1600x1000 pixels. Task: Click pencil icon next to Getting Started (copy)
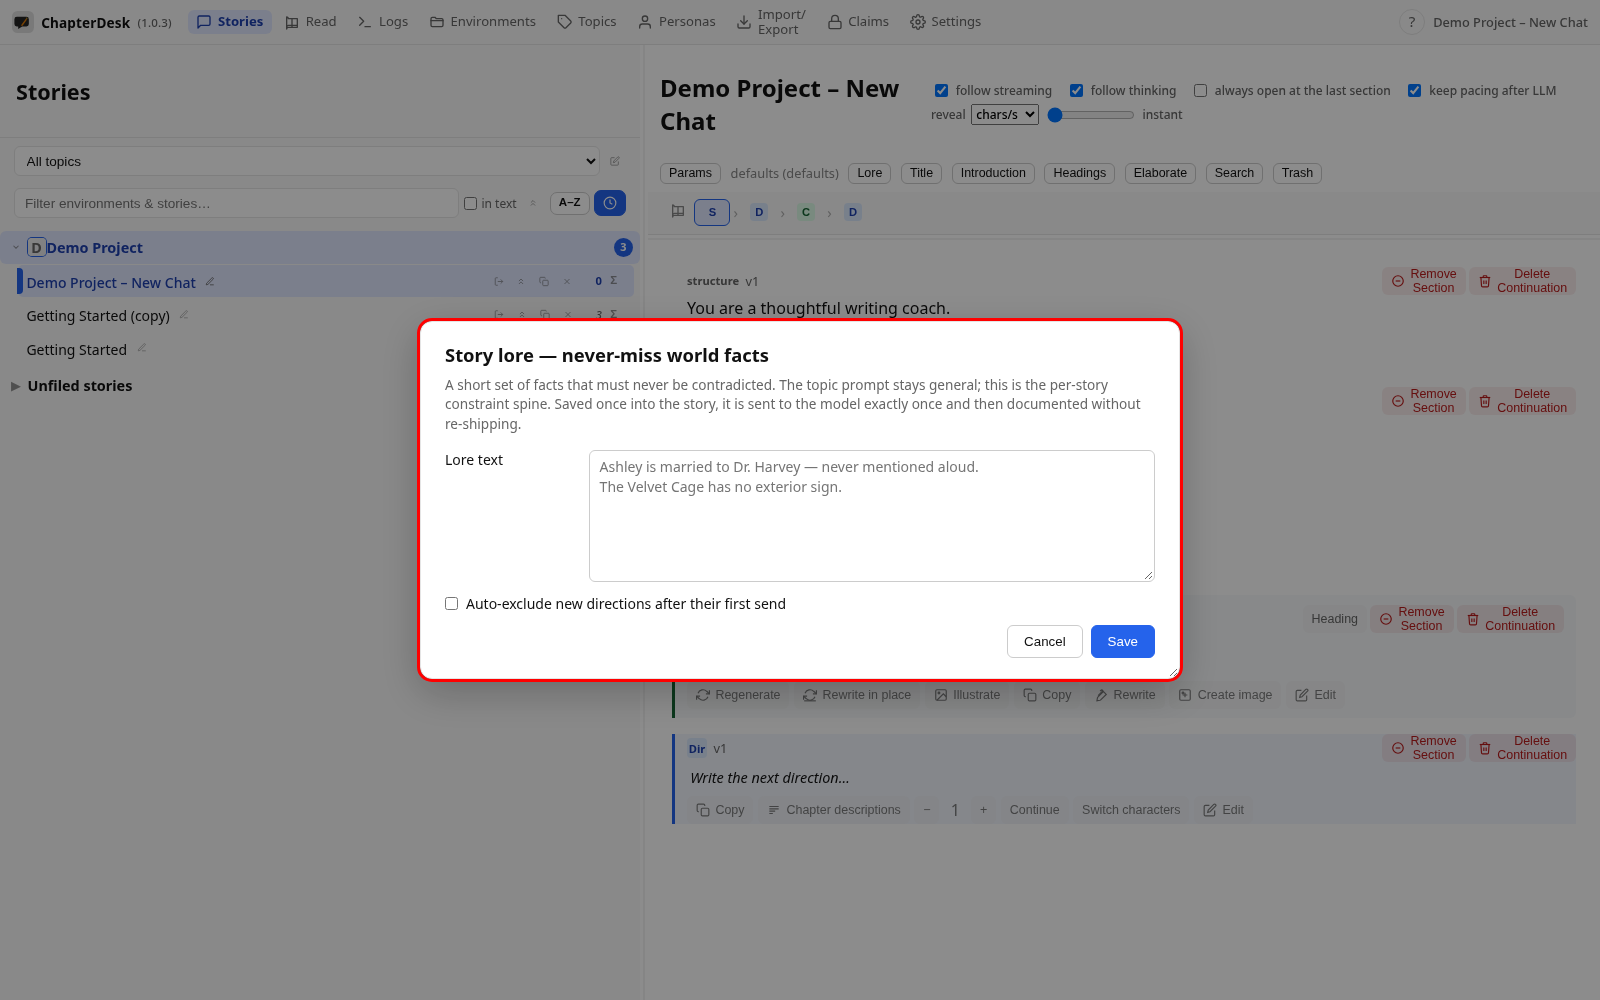pyautogui.click(x=184, y=315)
